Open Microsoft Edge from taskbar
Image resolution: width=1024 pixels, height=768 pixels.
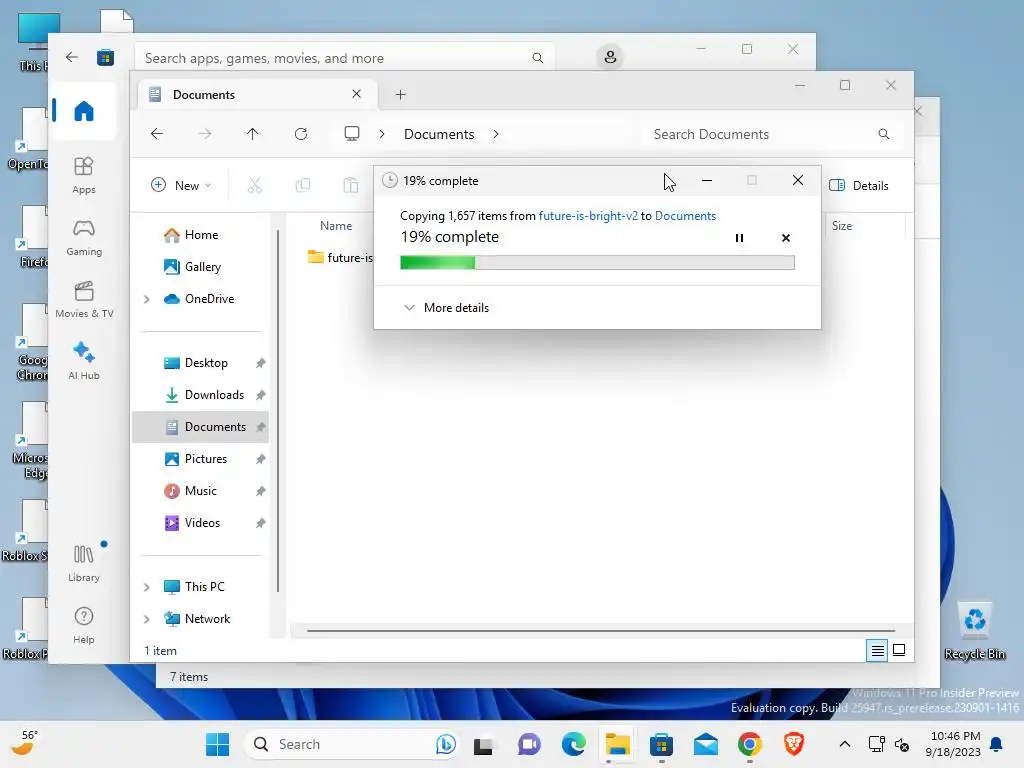[573, 744]
